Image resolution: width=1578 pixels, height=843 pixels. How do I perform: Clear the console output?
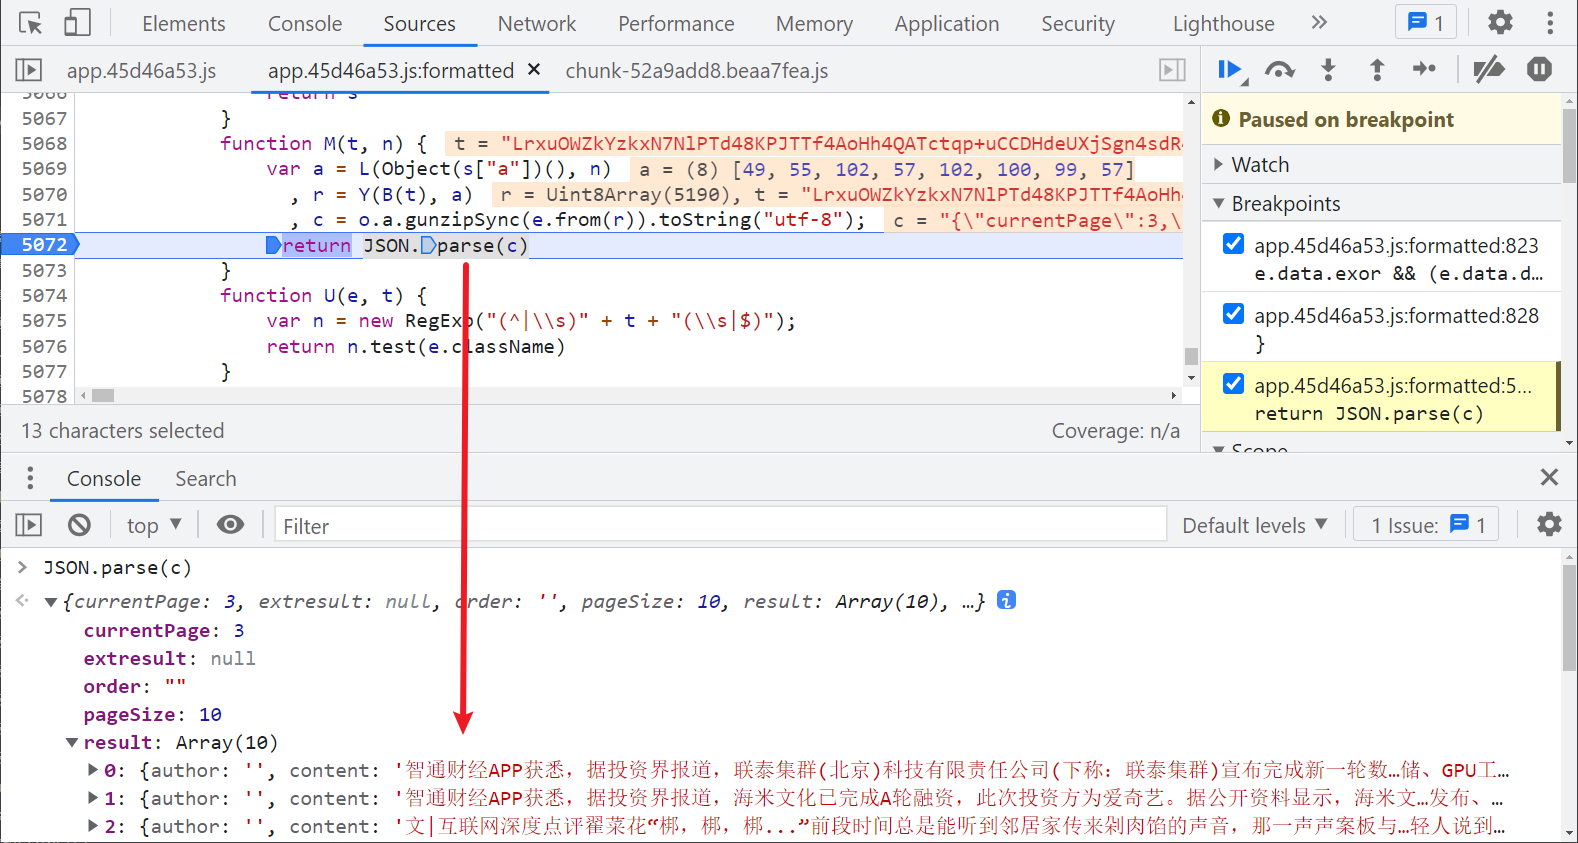tap(79, 525)
